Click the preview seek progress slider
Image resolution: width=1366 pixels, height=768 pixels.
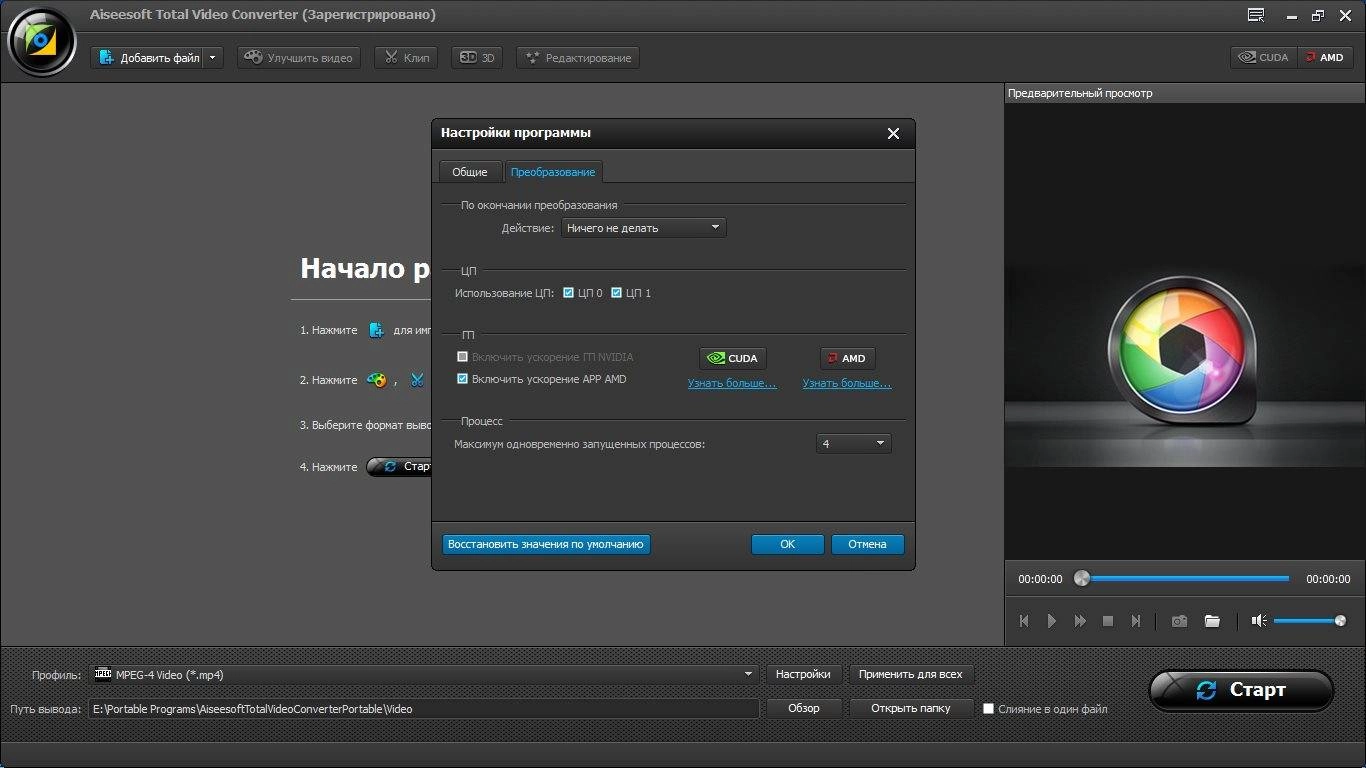pyautogui.click(x=1182, y=578)
